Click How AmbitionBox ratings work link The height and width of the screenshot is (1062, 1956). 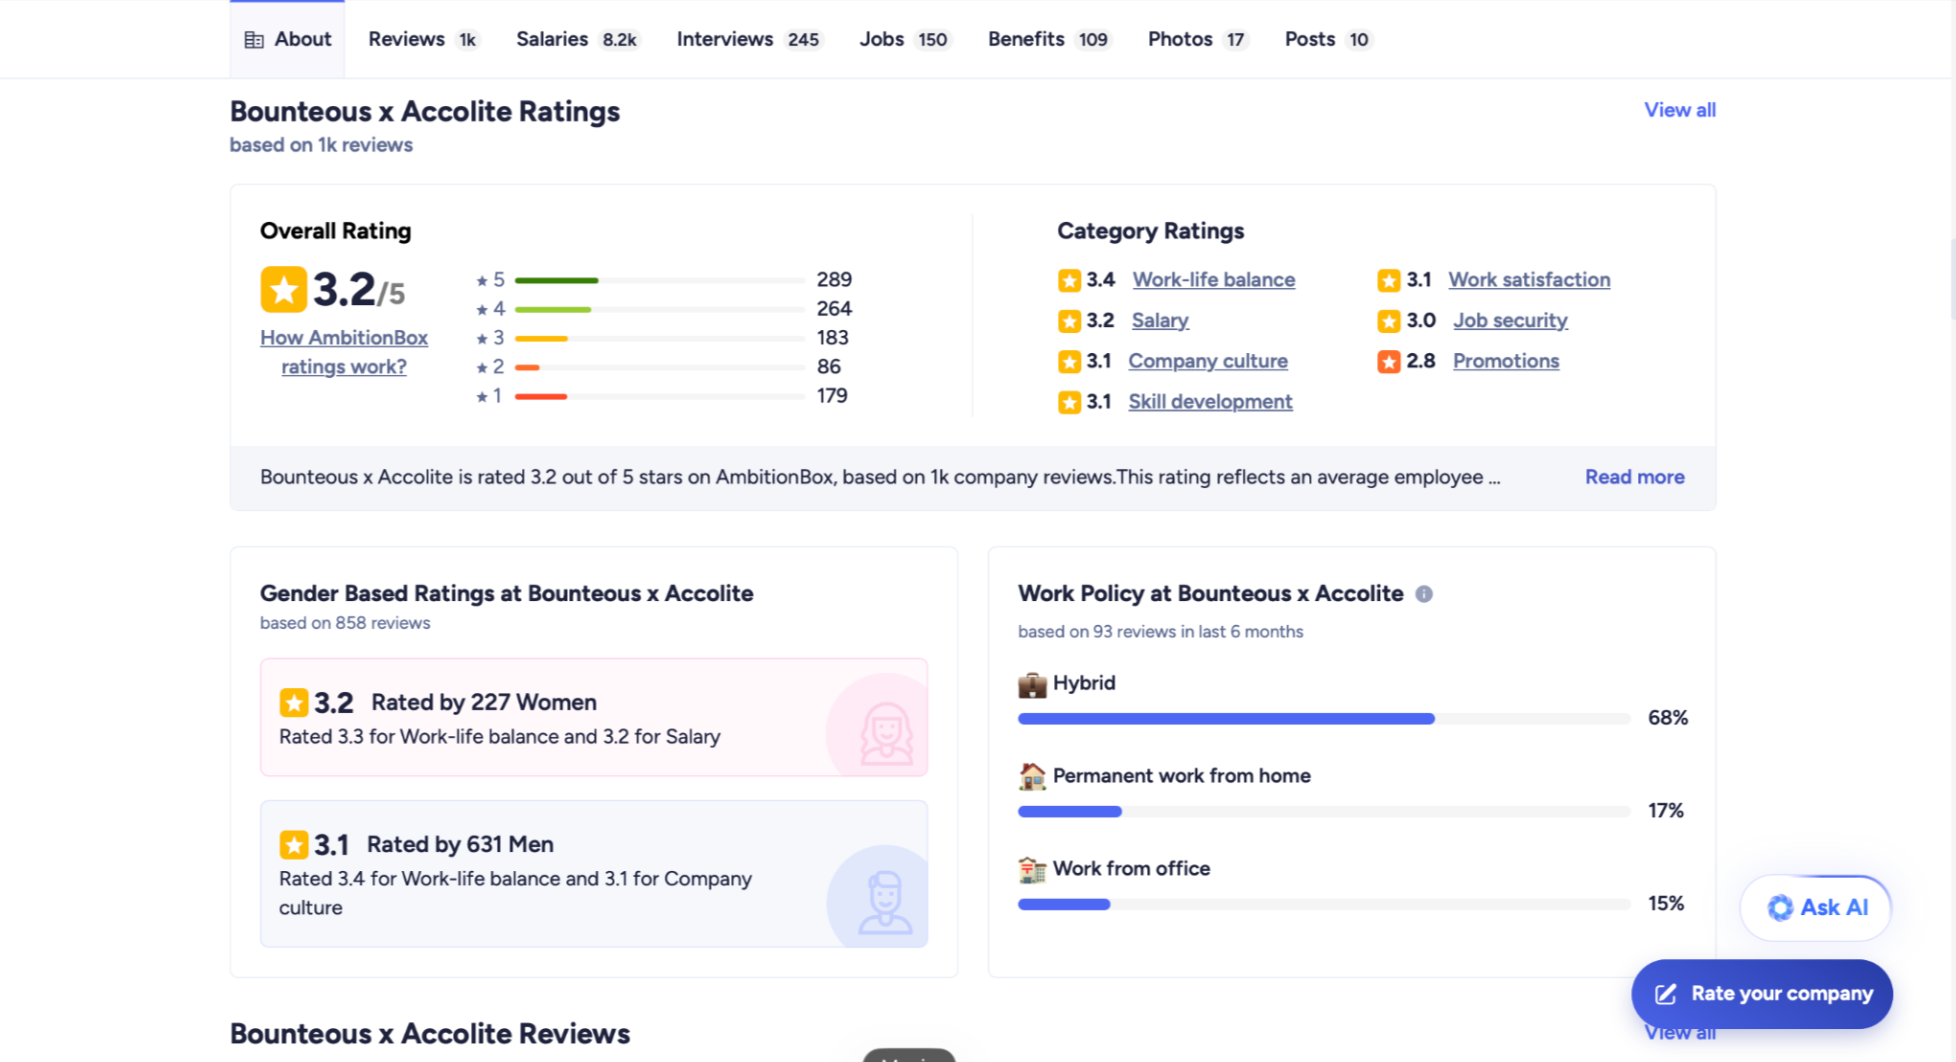coord(344,352)
